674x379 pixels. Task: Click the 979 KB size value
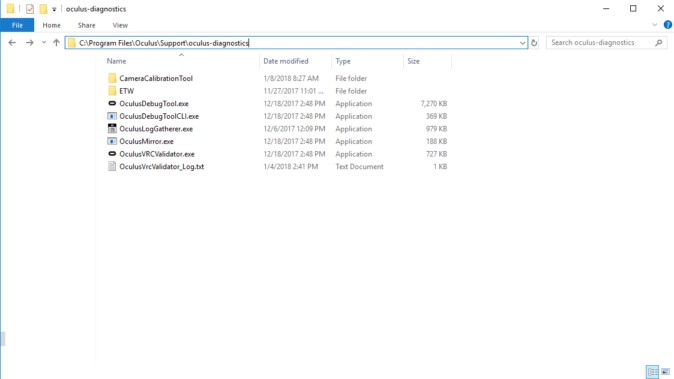point(436,128)
